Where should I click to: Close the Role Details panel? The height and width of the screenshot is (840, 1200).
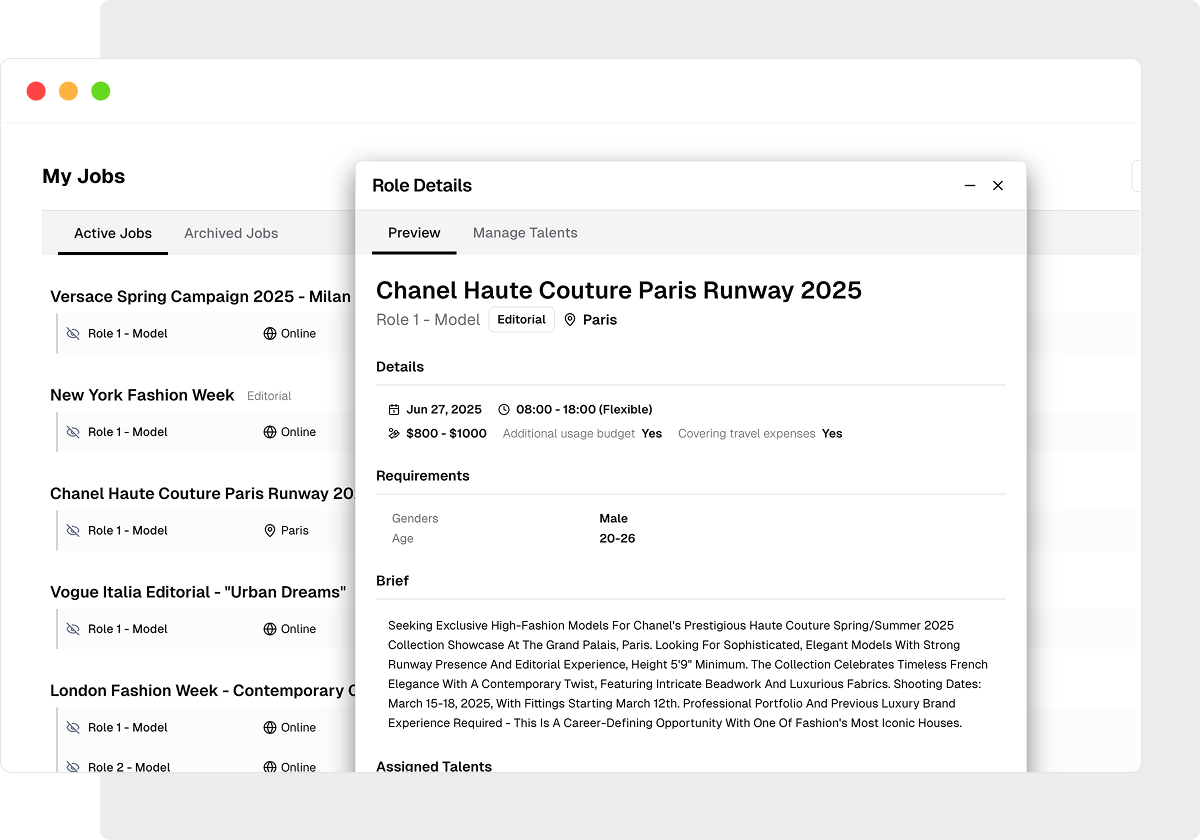[x=998, y=186]
